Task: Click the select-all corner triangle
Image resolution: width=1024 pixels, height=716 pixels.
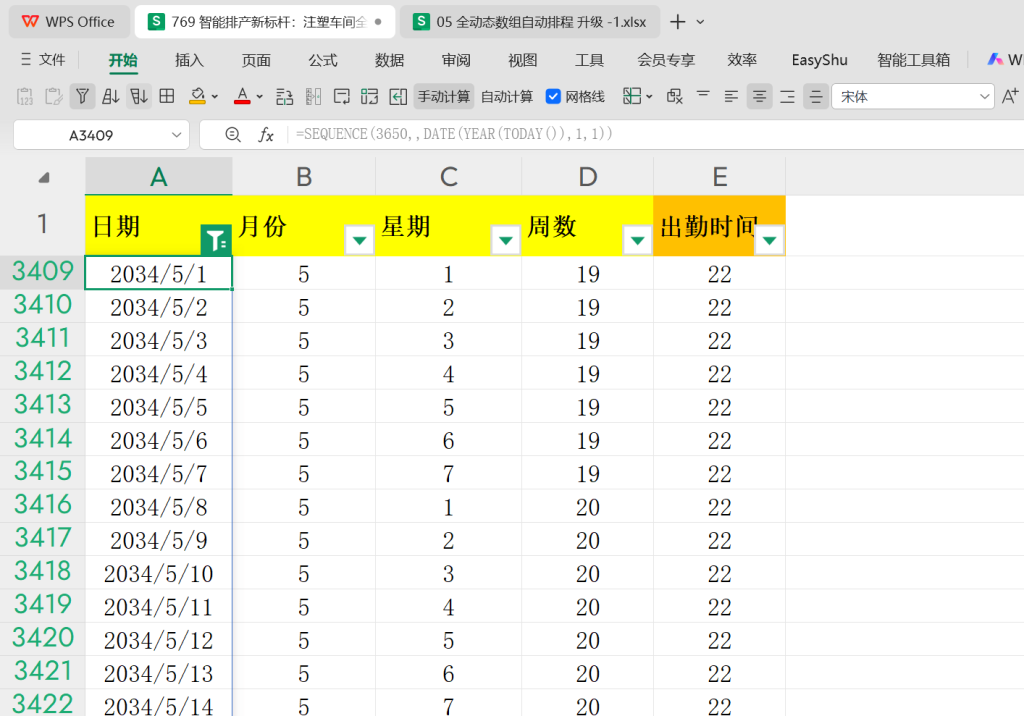Action: pos(44,177)
